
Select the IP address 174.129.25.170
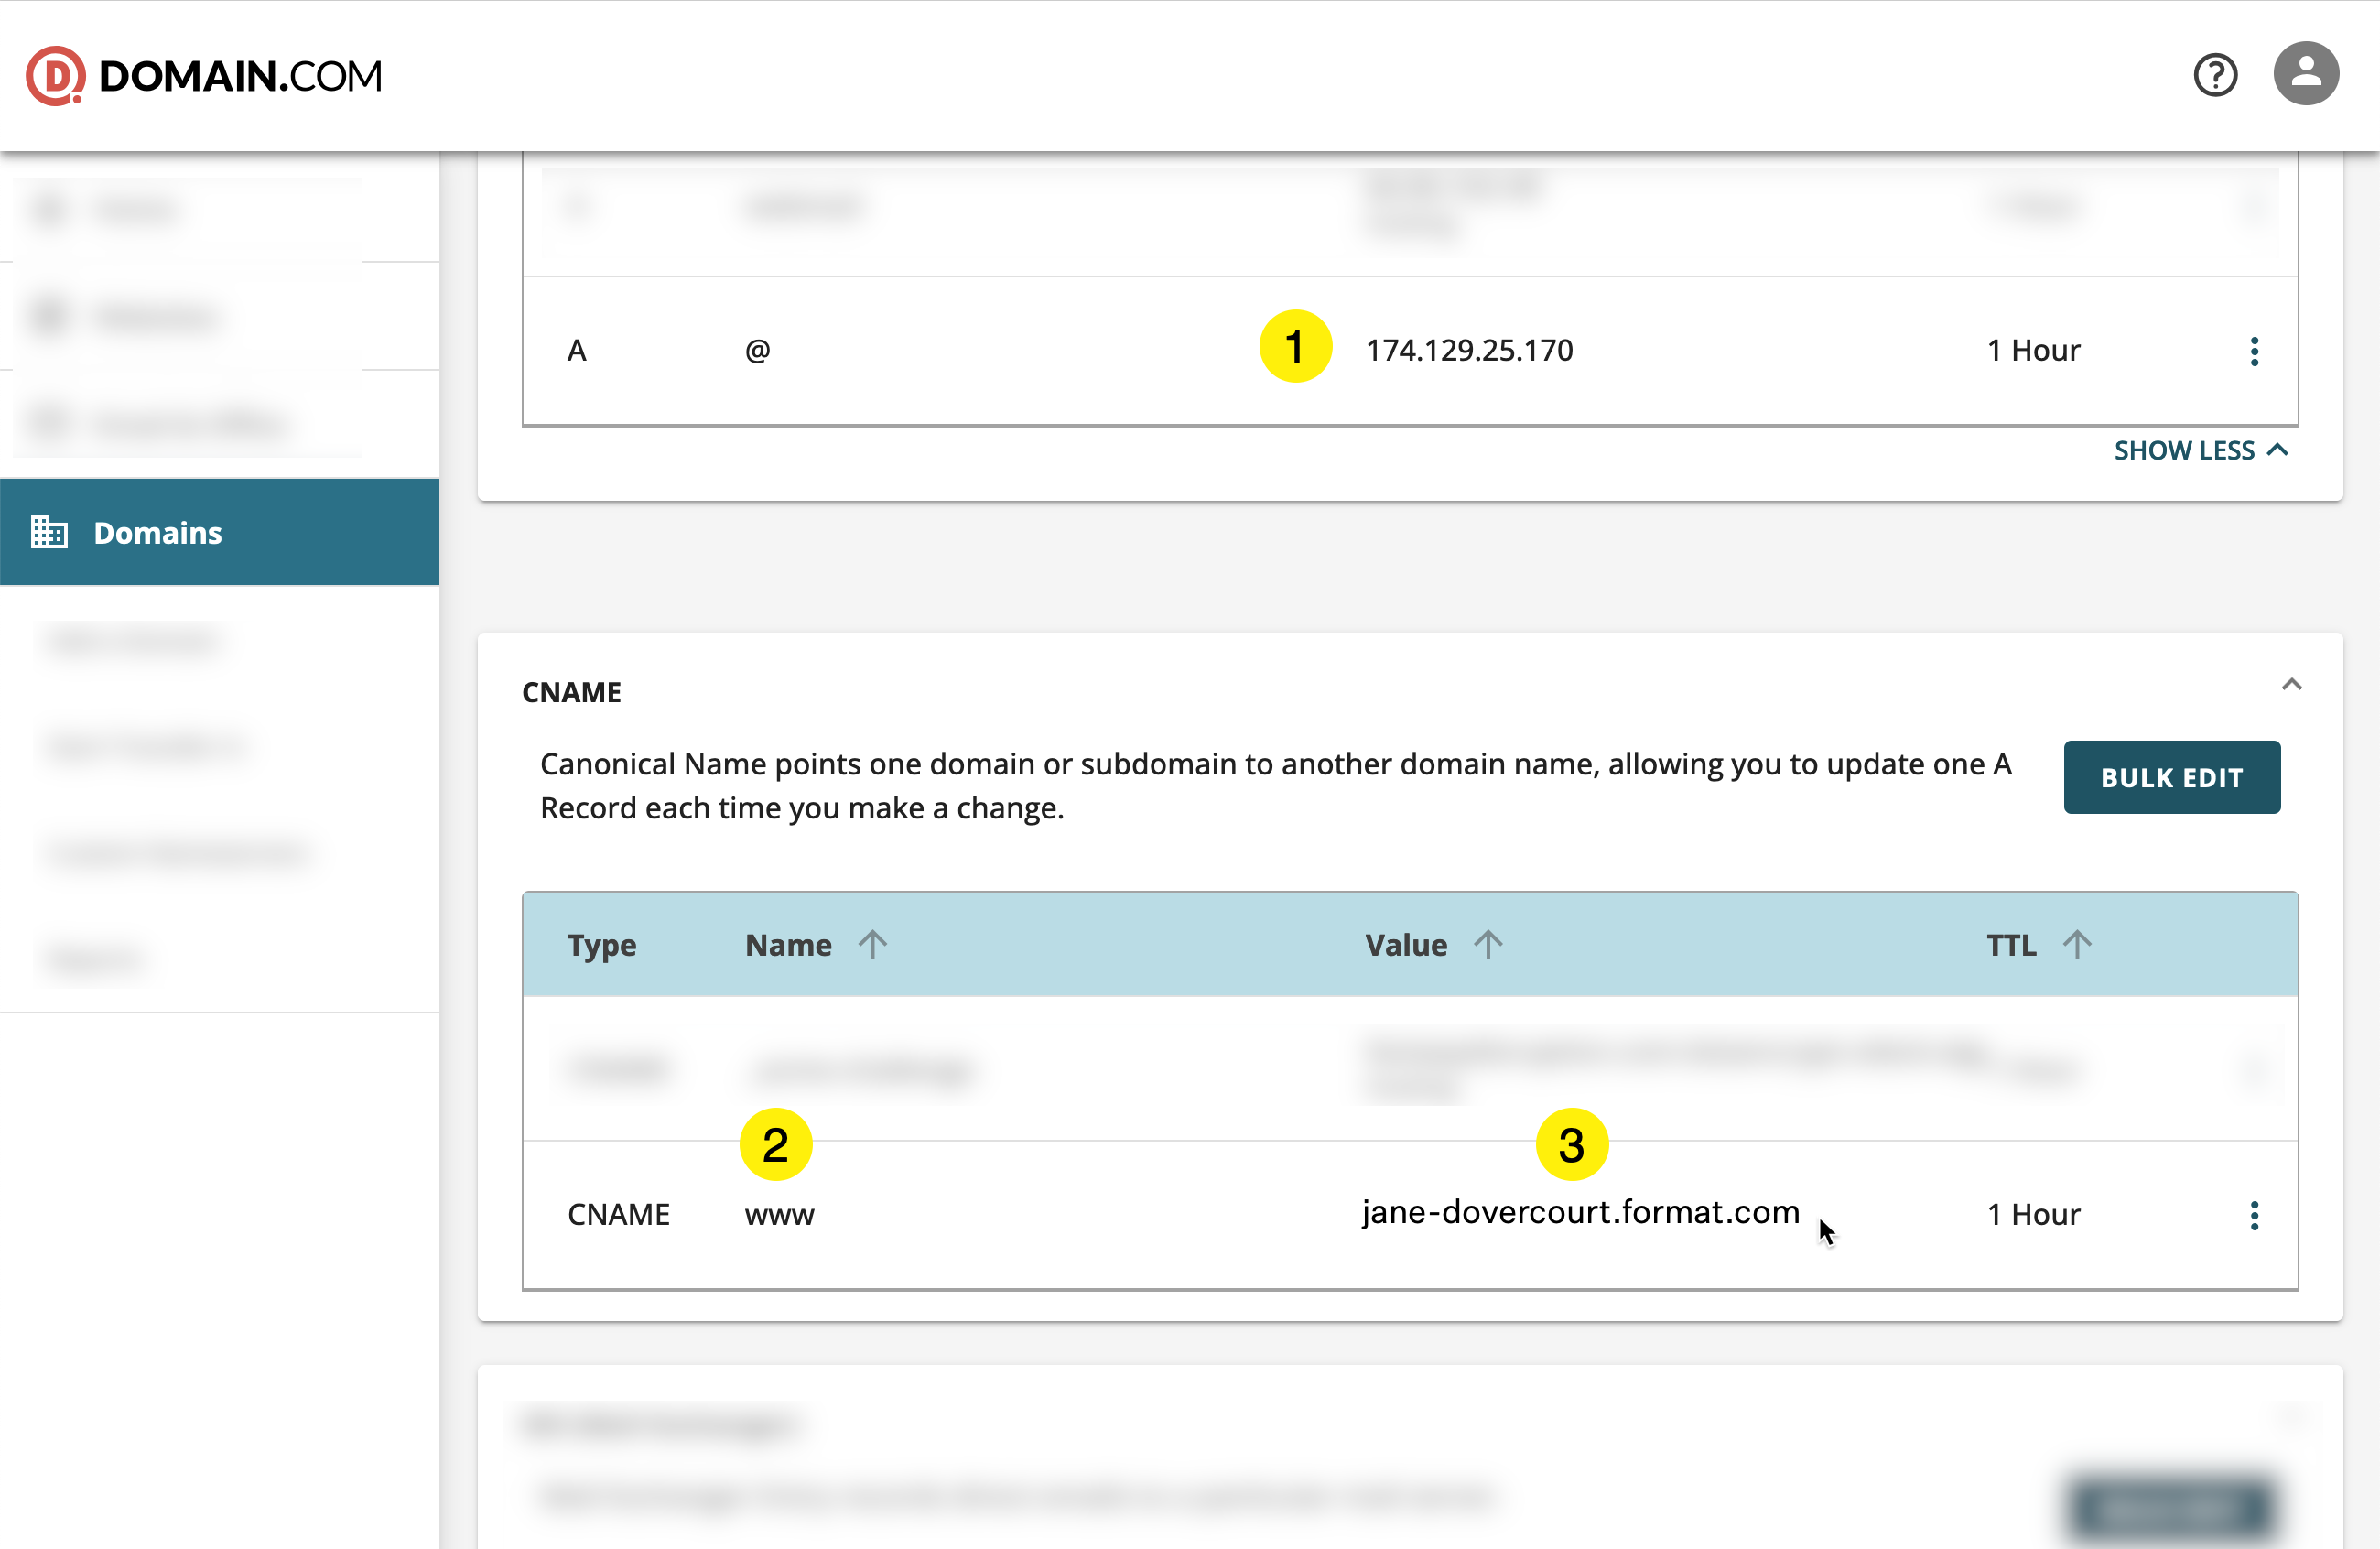(x=1470, y=349)
